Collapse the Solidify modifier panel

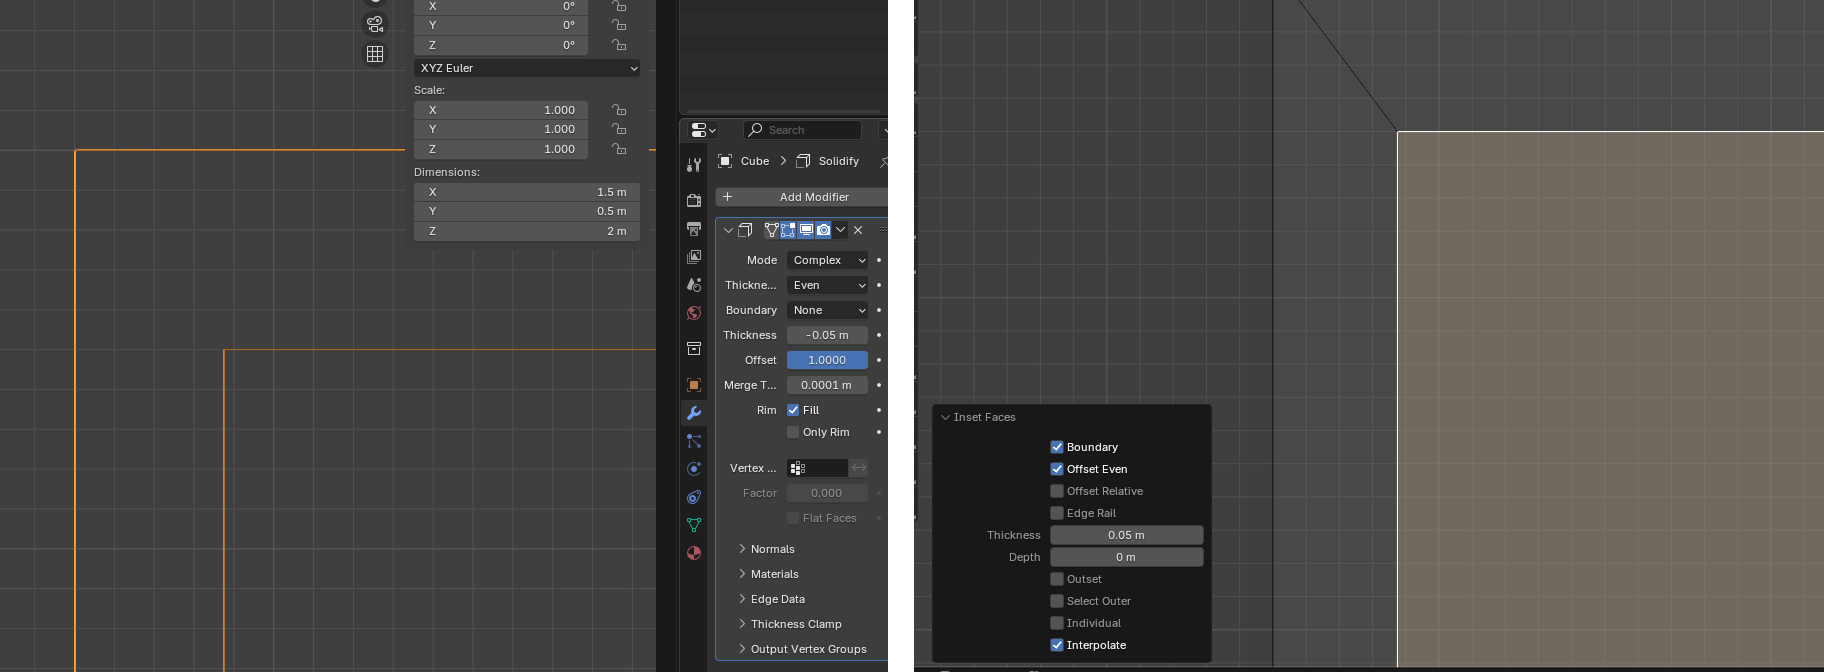pos(728,230)
